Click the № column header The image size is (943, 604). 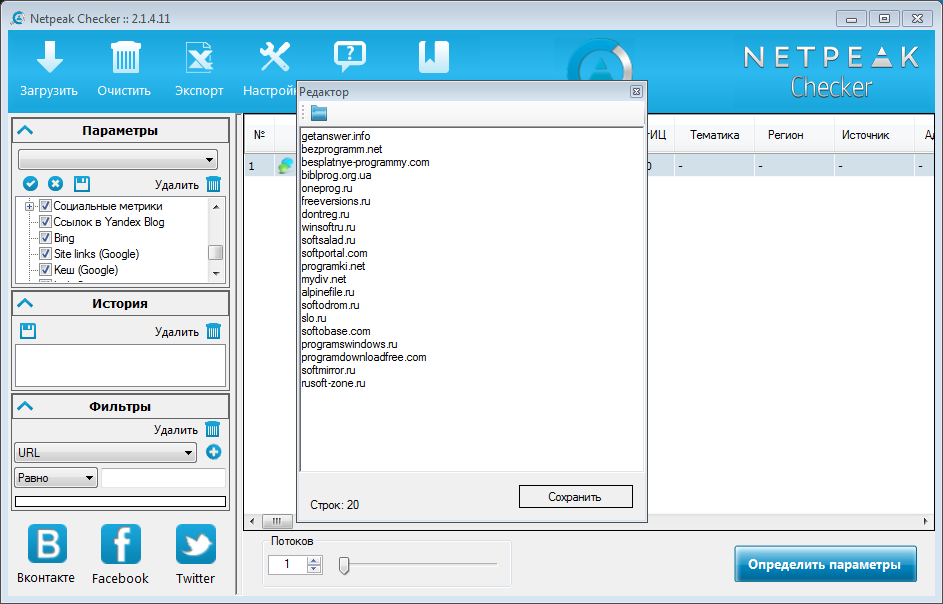pos(260,135)
